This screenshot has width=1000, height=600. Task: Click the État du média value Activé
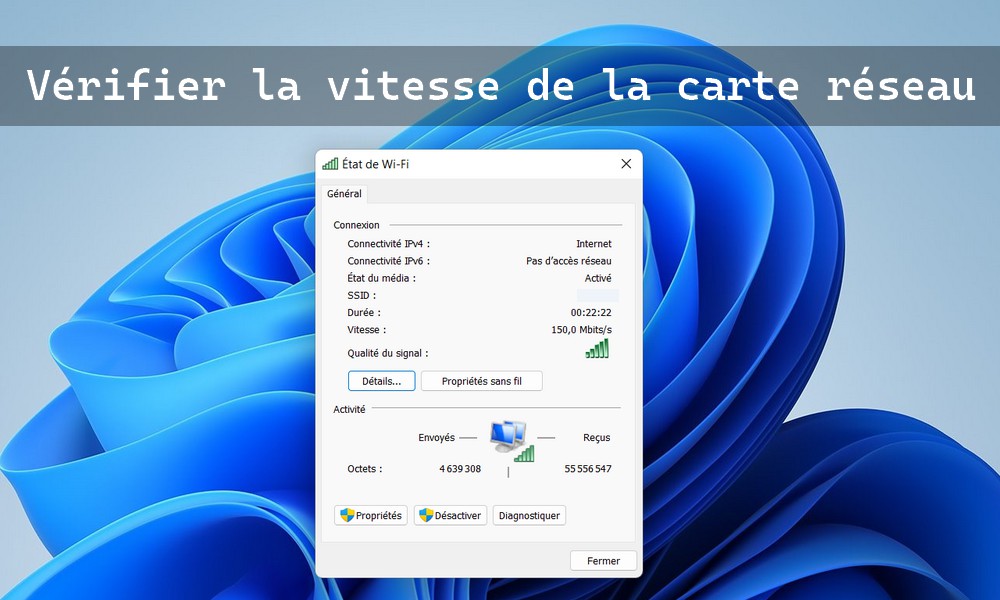click(x=598, y=278)
